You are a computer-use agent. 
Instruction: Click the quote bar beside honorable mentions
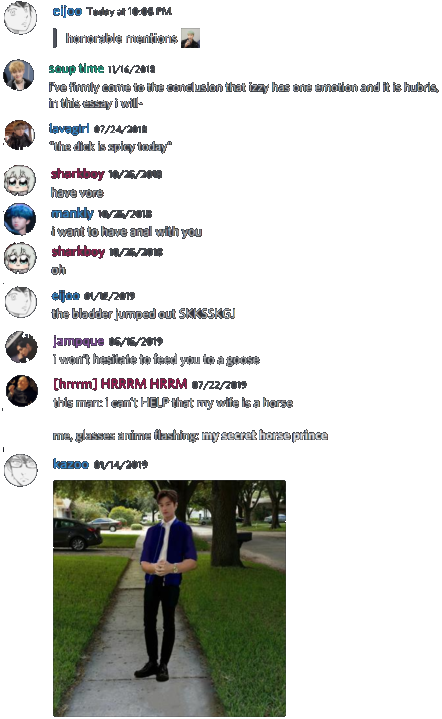pos(55,38)
